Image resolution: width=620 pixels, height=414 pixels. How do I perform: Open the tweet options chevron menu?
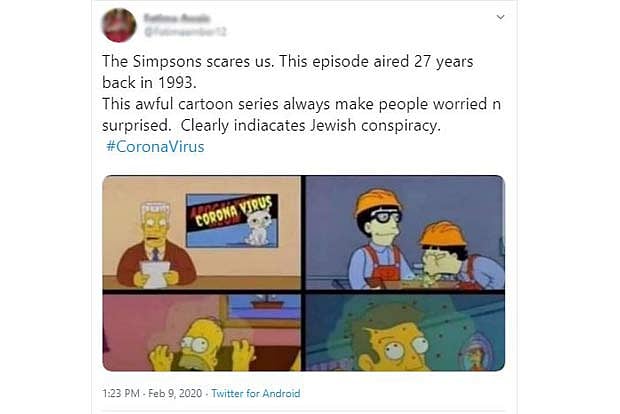pos(500,17)
